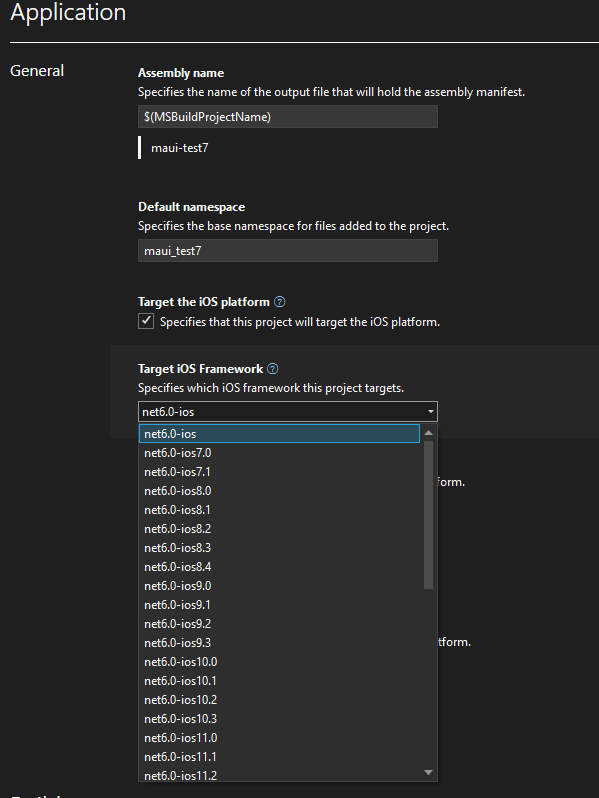Click the Assembly name input field
Image resolution: width=599 pixels, height=798 pixels.
point(288,117)
